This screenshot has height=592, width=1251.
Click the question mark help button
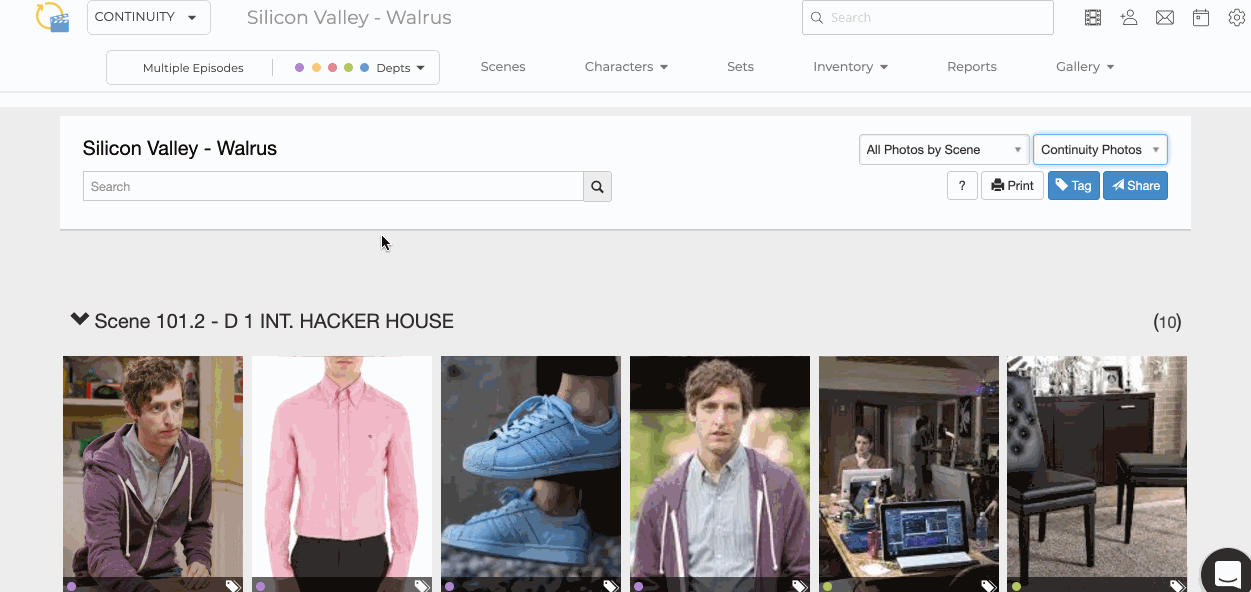(x=962, y=186)
